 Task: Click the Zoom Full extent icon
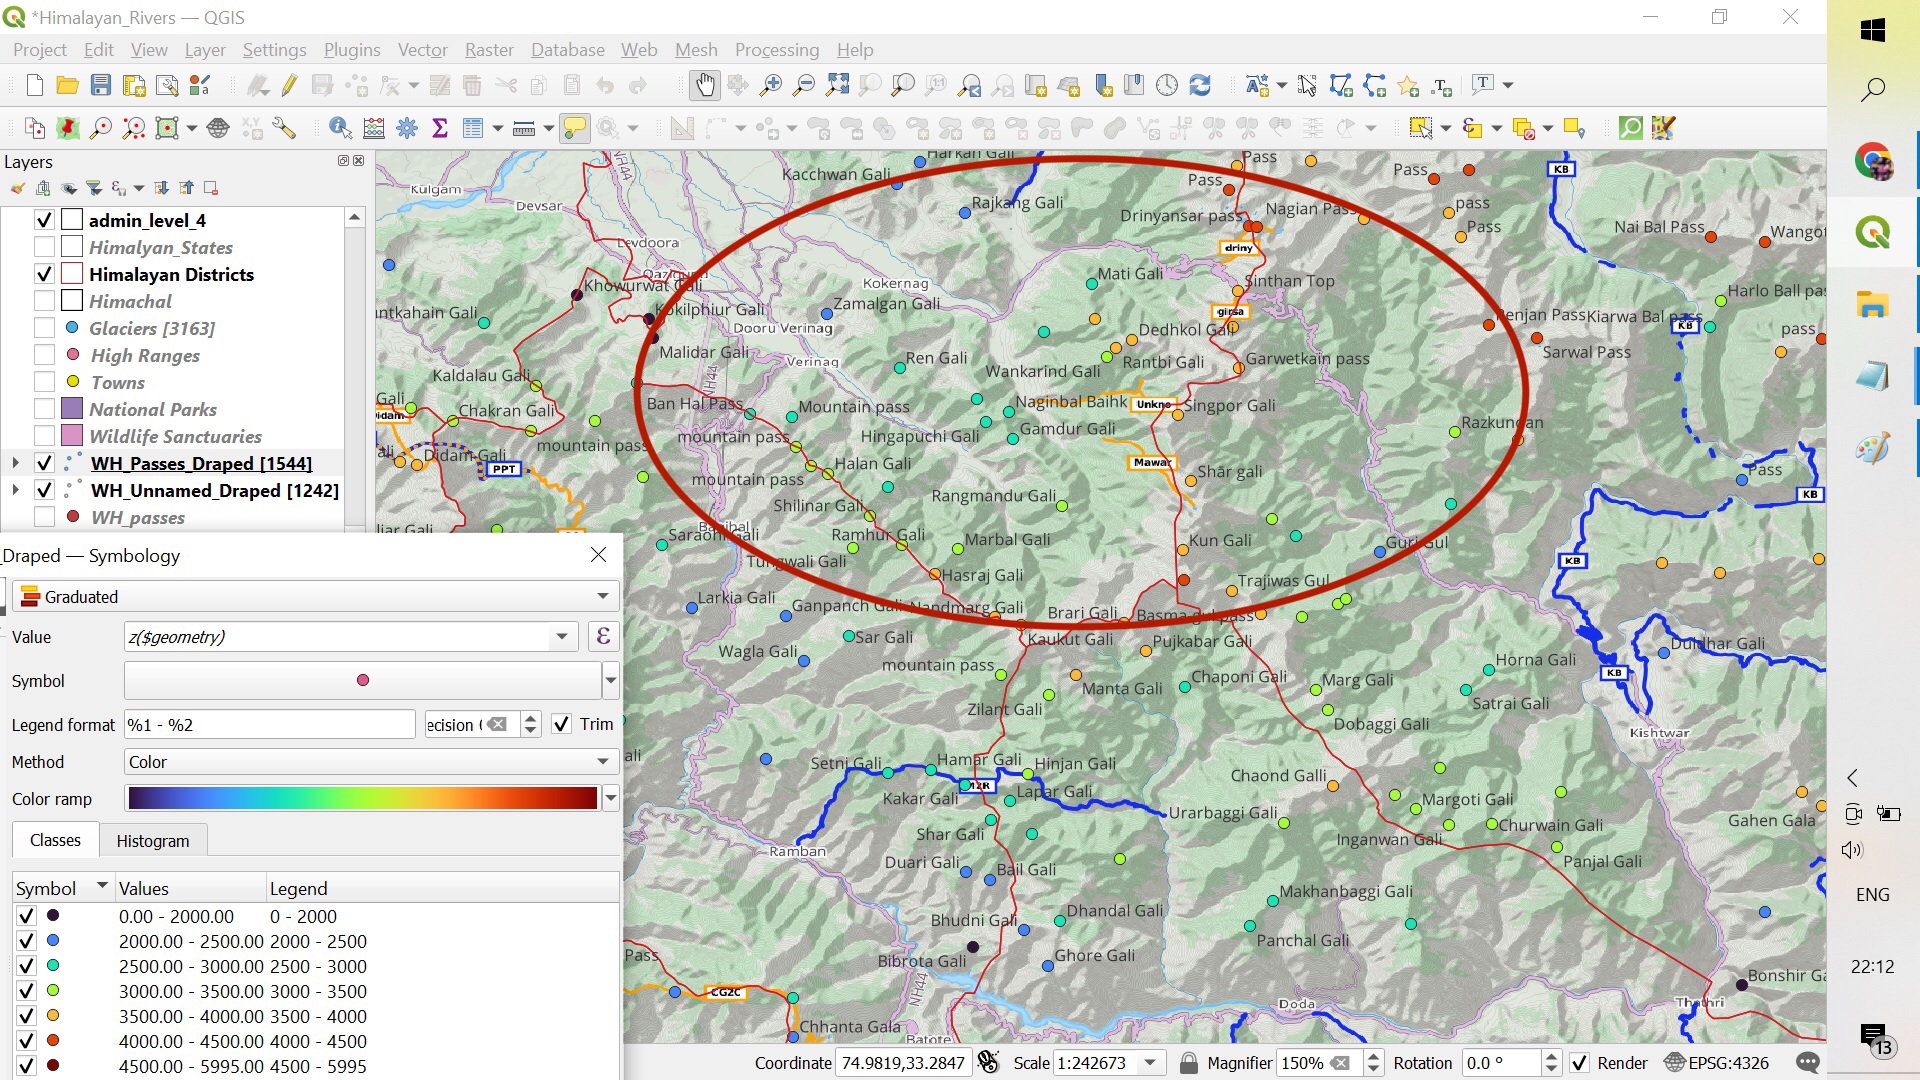click(x=837, y=85)
